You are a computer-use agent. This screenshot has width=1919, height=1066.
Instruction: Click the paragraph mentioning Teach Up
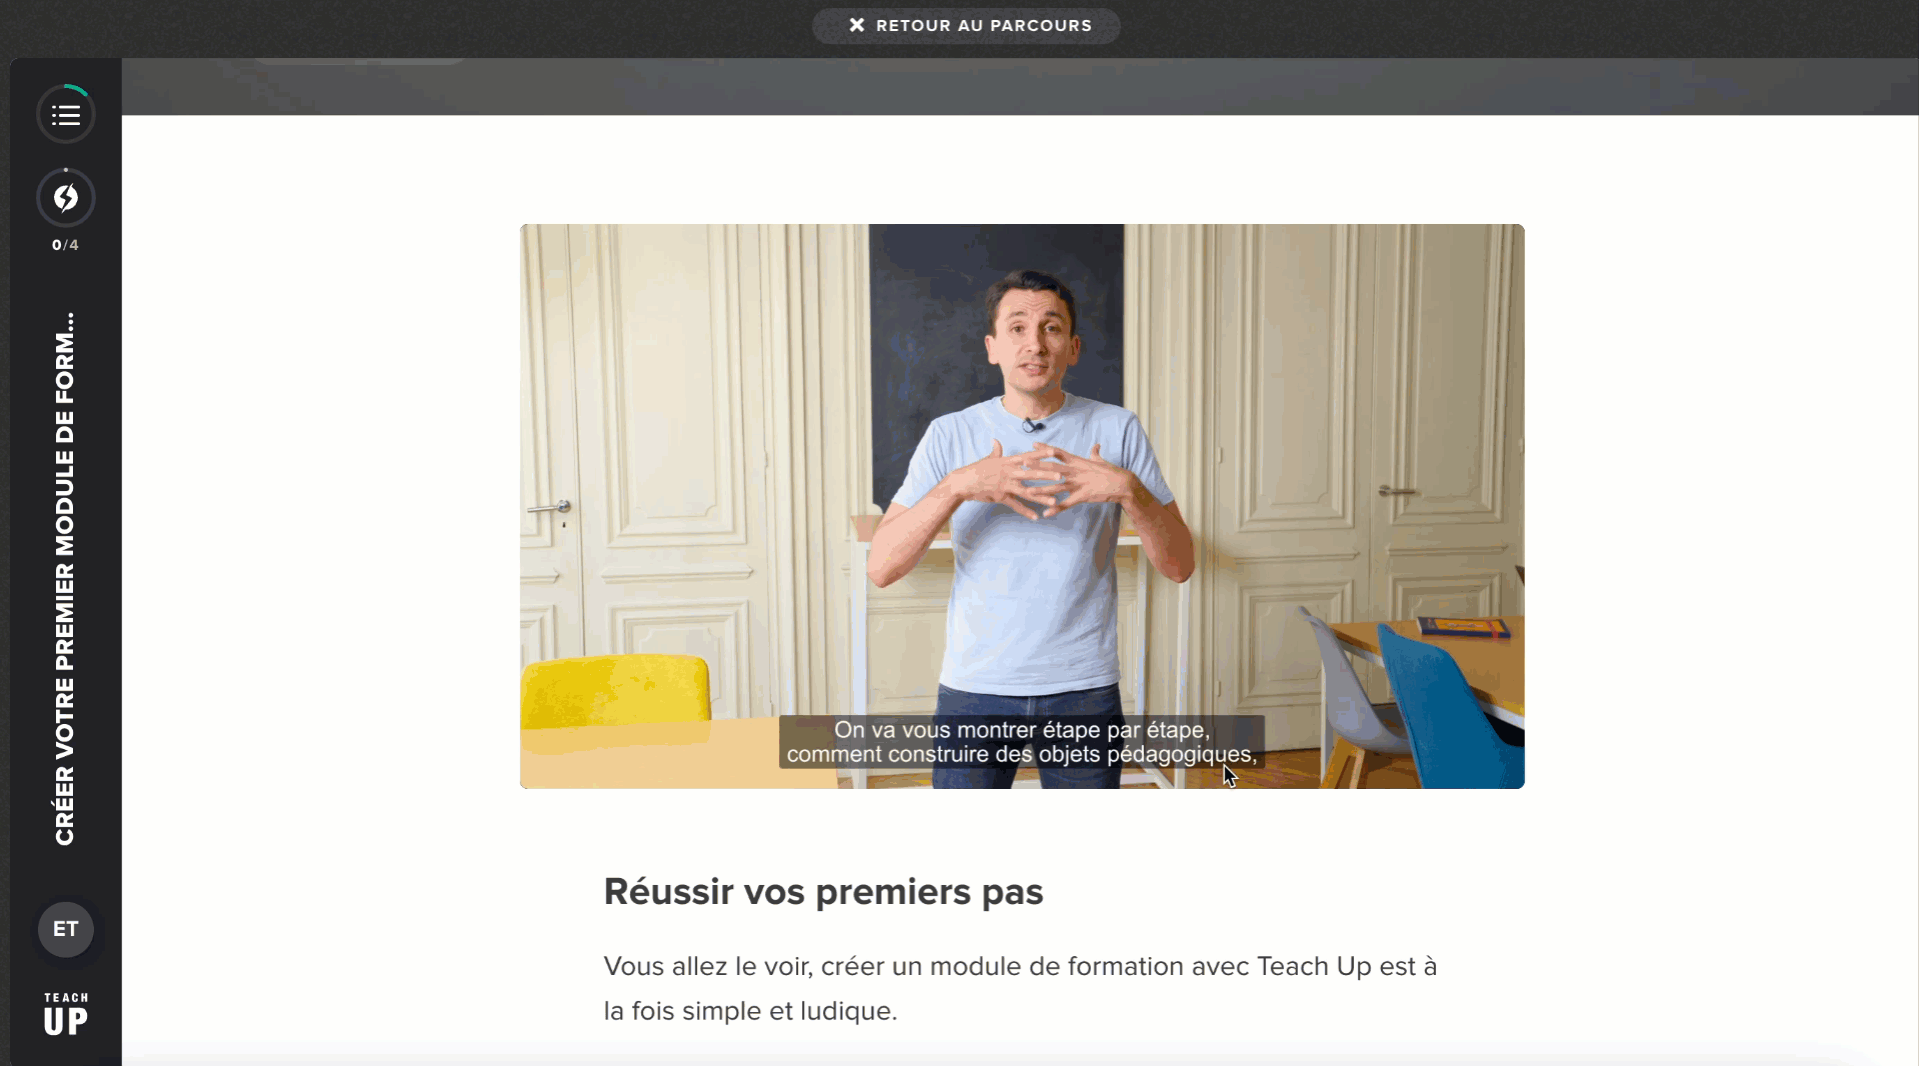[1020, 988]
